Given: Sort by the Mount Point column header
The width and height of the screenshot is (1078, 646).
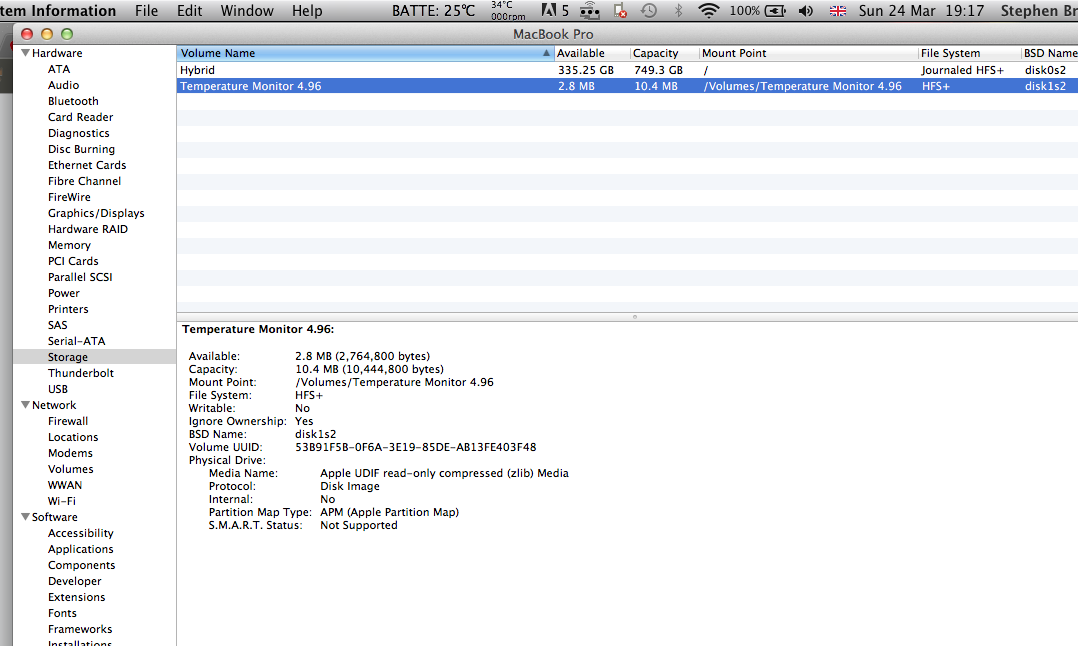Looking at the screenshot, I should pyautogui.click(x=808, y=53).
